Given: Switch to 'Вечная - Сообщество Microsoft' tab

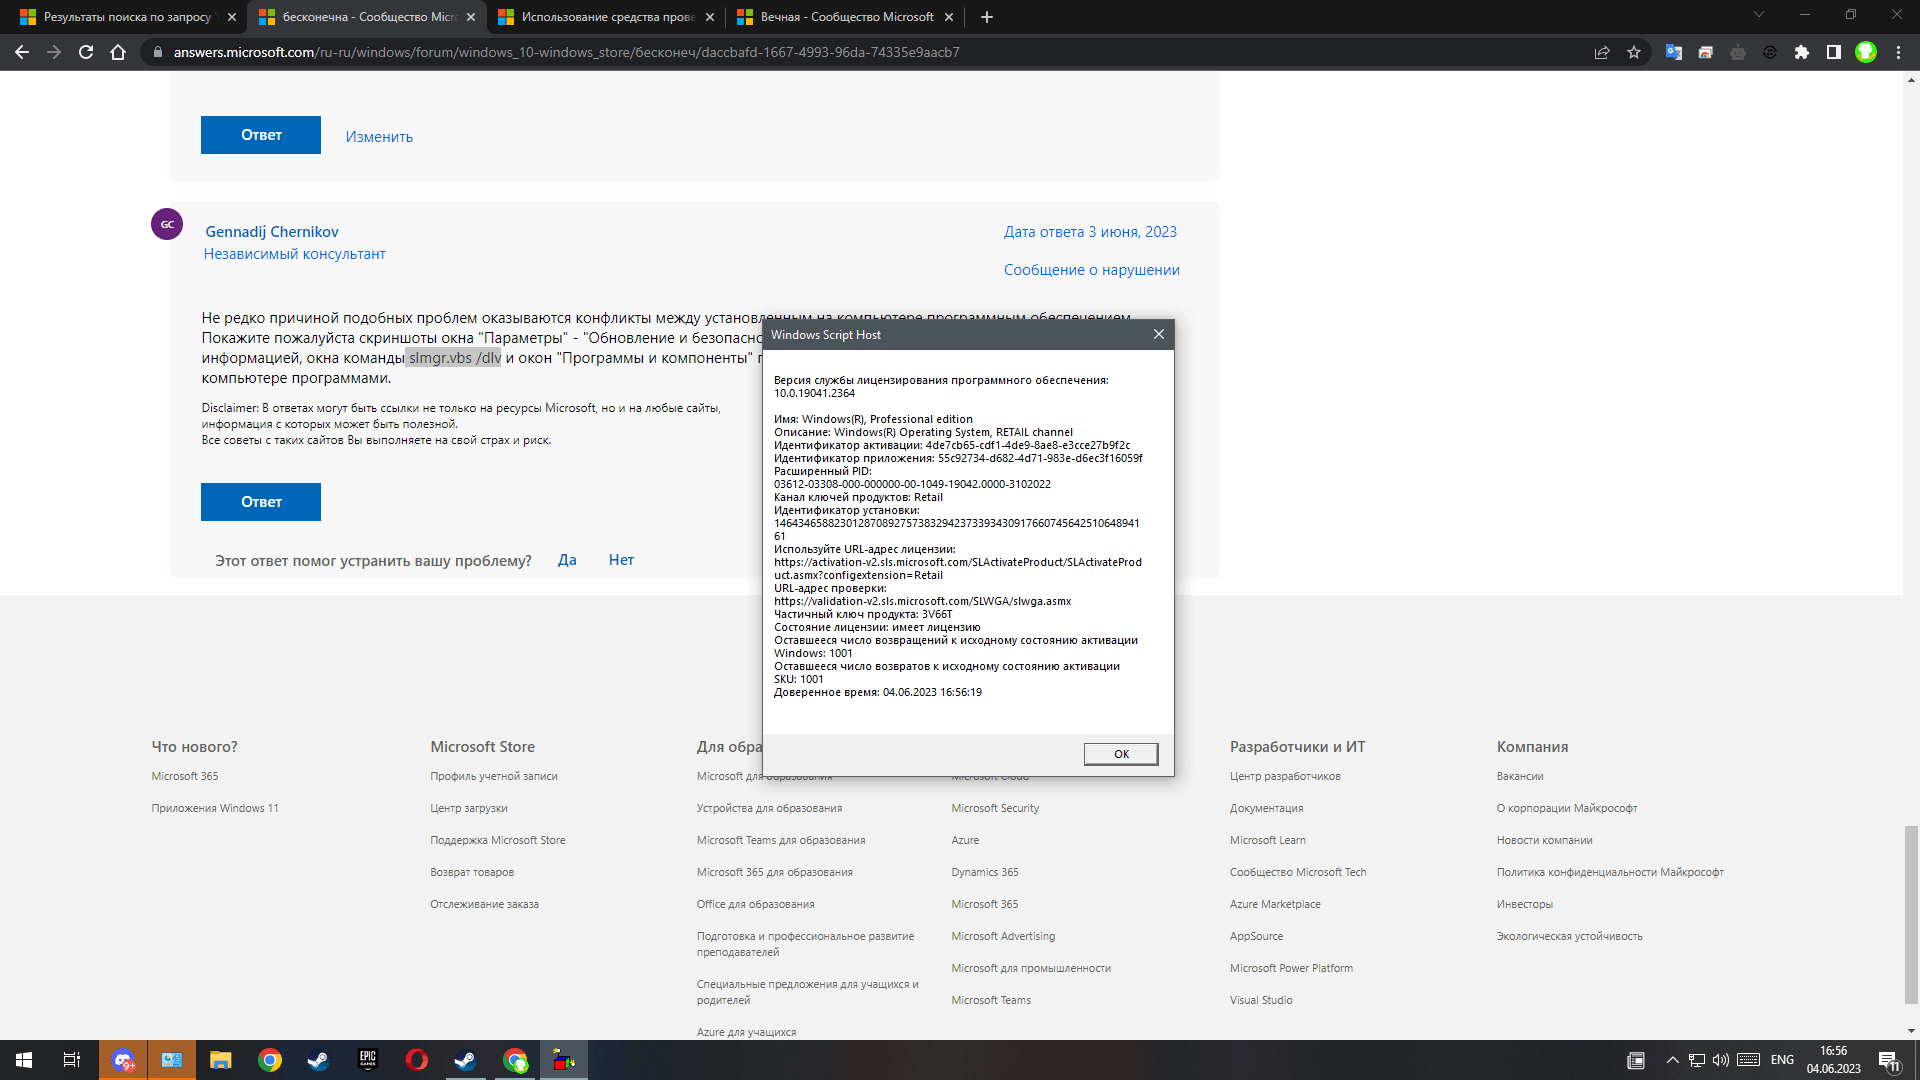Looking at the screenshot, I should [845, 17].
